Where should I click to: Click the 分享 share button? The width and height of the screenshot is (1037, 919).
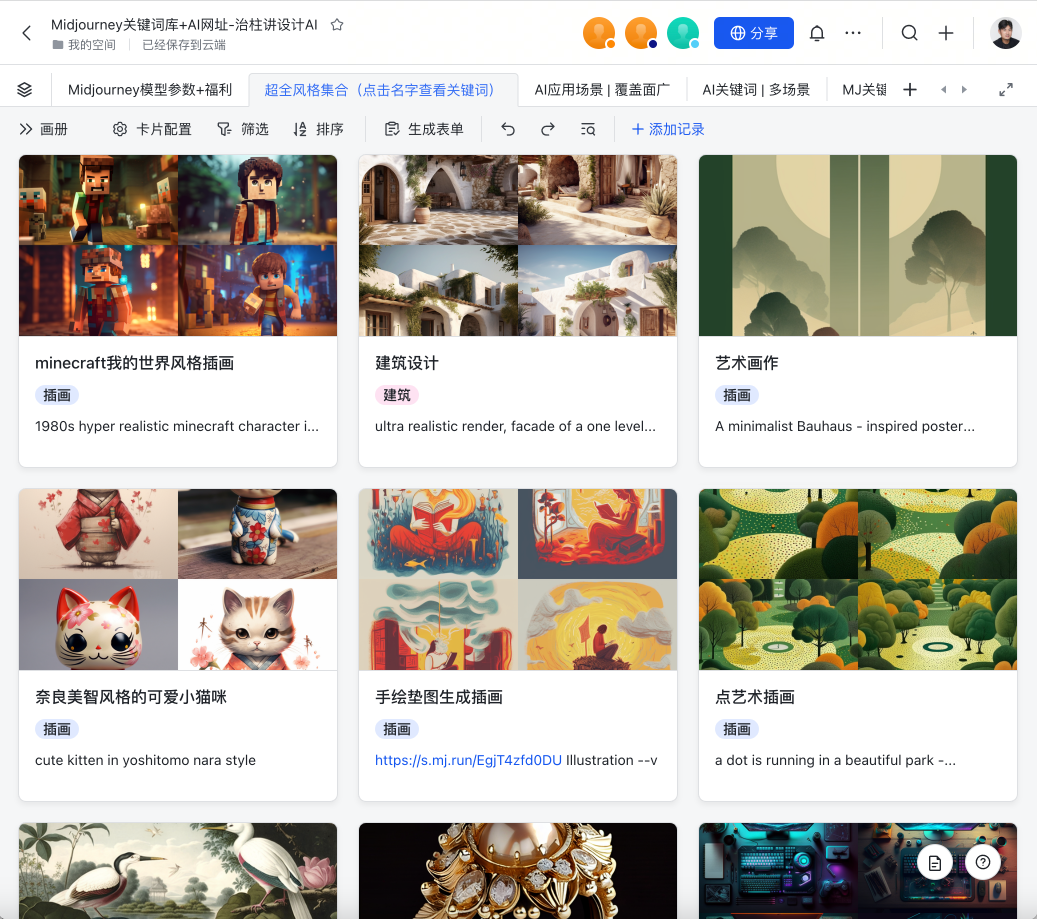click(x=754, y=33)
